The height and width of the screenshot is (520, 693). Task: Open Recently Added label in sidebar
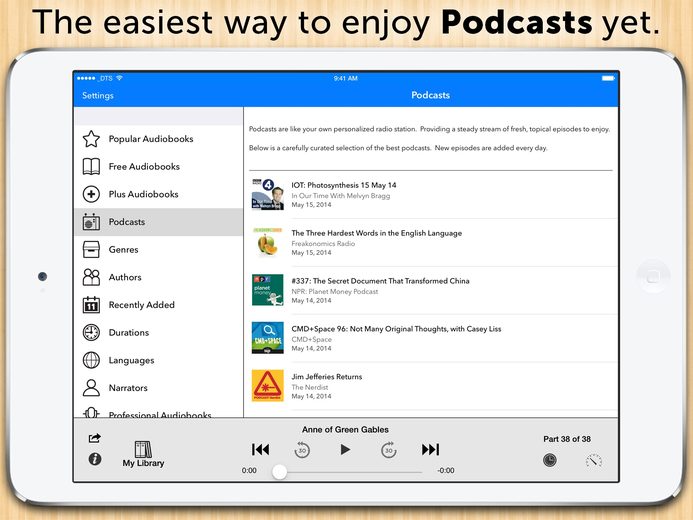click(141, 305)
